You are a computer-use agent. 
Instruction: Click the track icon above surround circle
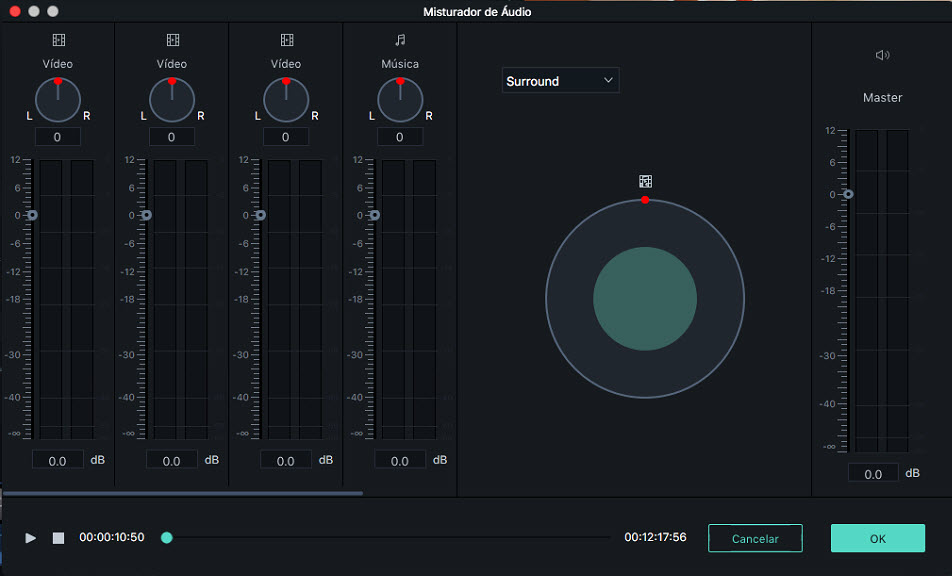pos(645,181)
